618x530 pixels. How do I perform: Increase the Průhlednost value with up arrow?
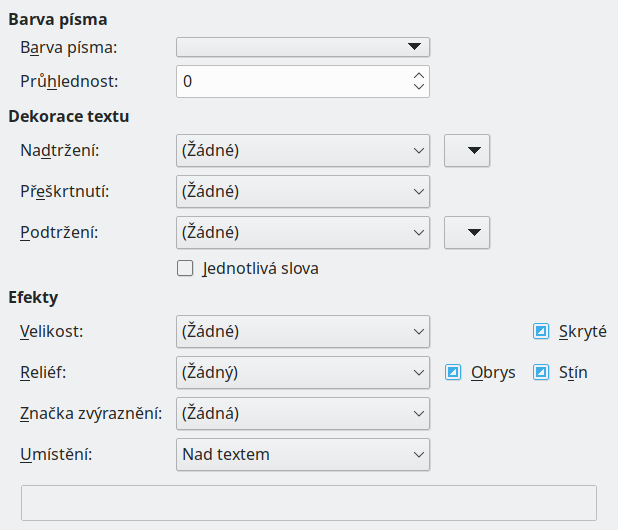coord(419,75)
